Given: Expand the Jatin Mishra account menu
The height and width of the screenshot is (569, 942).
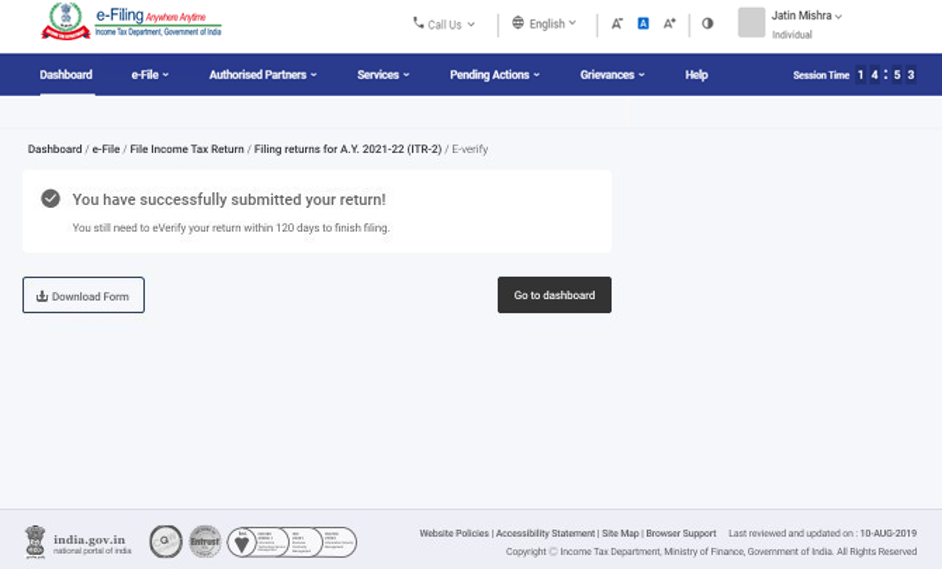Looking at the screenshot, I should point(807,16).
